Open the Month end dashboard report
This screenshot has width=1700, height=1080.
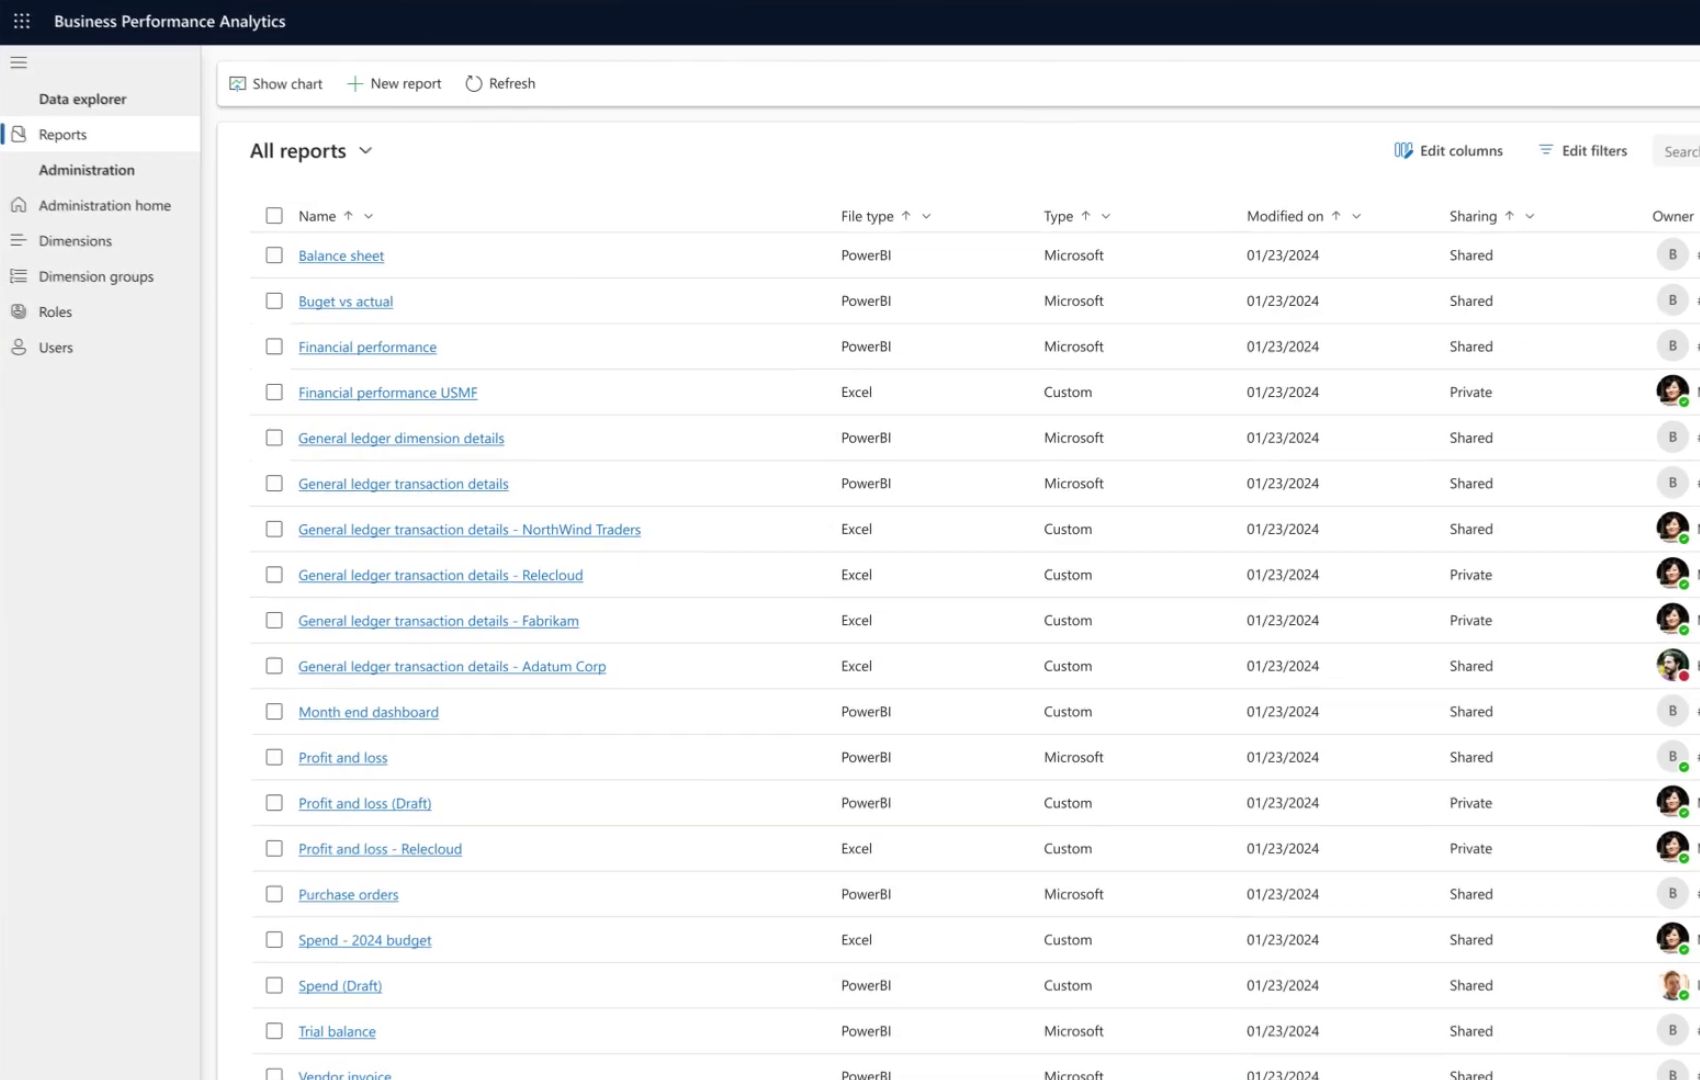368,712
